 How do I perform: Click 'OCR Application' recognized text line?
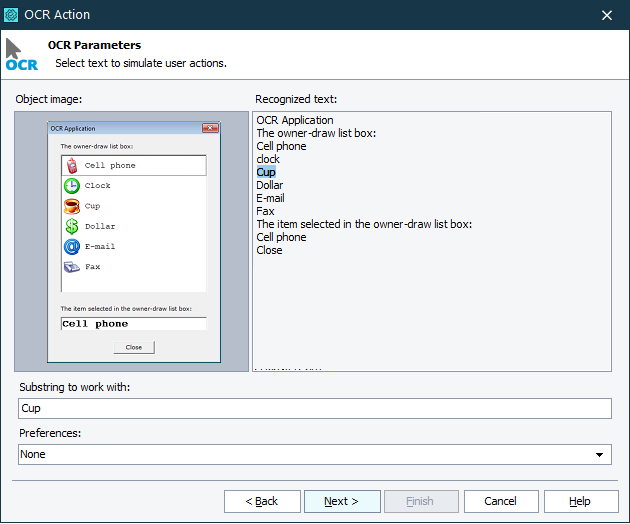(x=295, y=120)
